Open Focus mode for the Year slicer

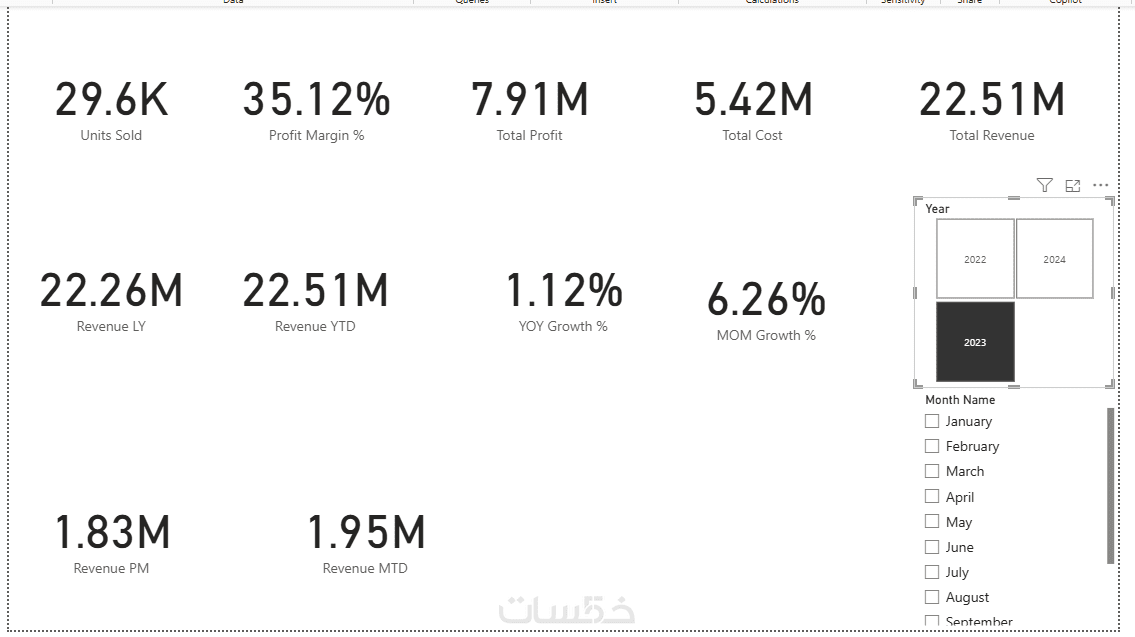point(1073,185)
